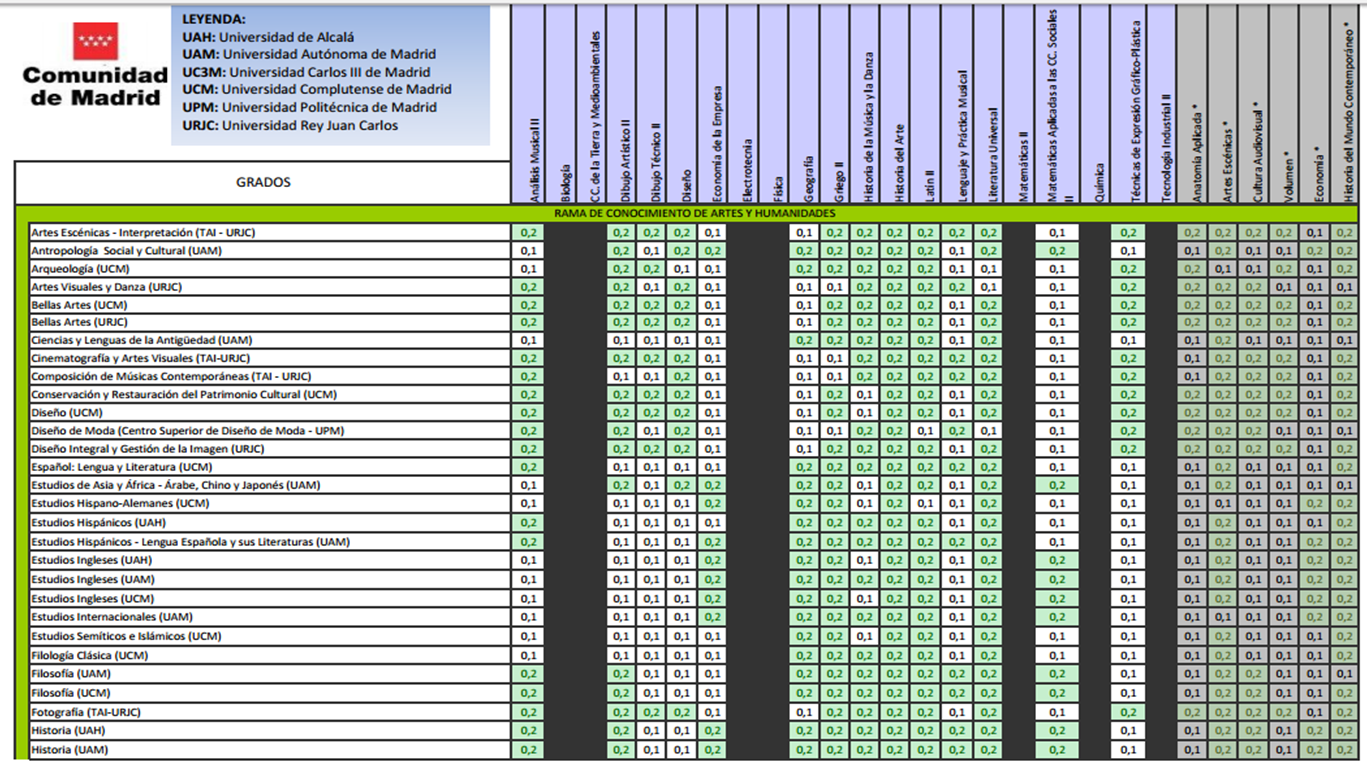Click legend entry UPM: Universidad Politécnica
Image resolution: width=1367 pixels, height=766 pixels.
point(309,107)
